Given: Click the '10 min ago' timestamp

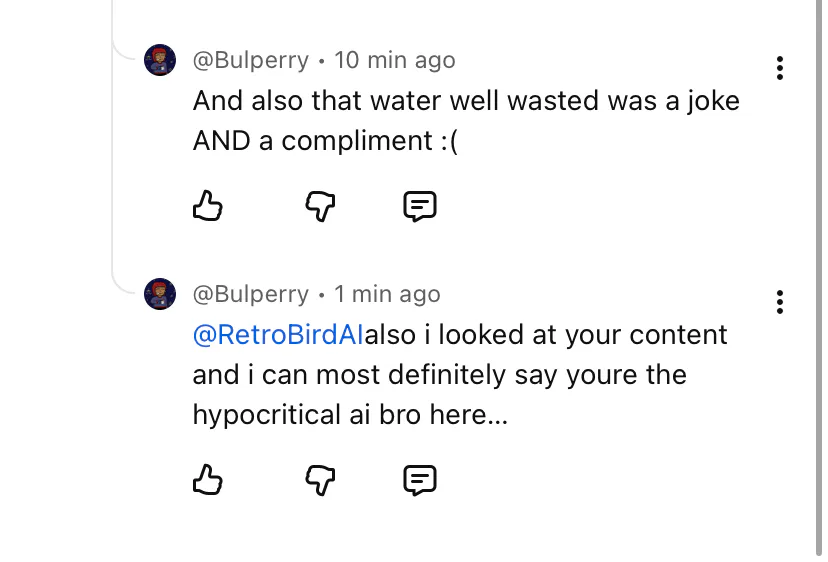Looking at the screenshot, I should (395, 60).
